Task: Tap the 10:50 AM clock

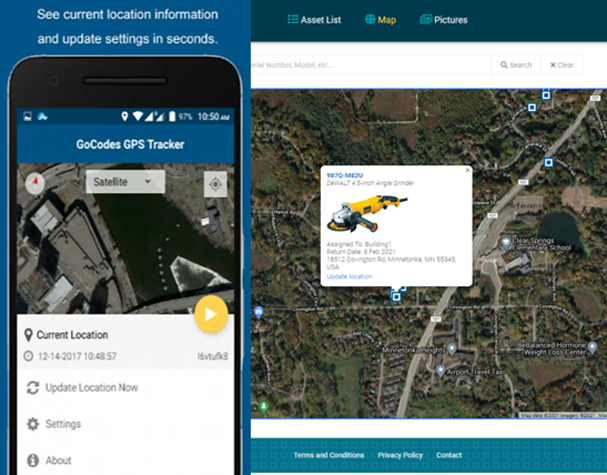Action: click(213, 117)
